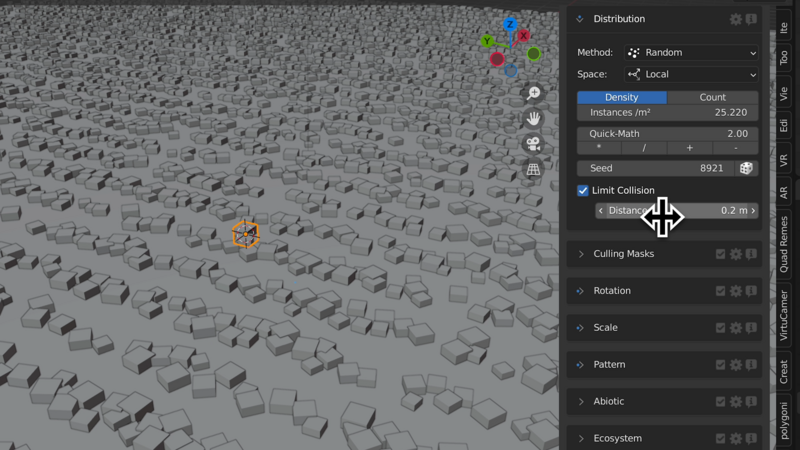Screen dimensions: 800x450
Task: Expand the Scale panel
Action: 581,328
